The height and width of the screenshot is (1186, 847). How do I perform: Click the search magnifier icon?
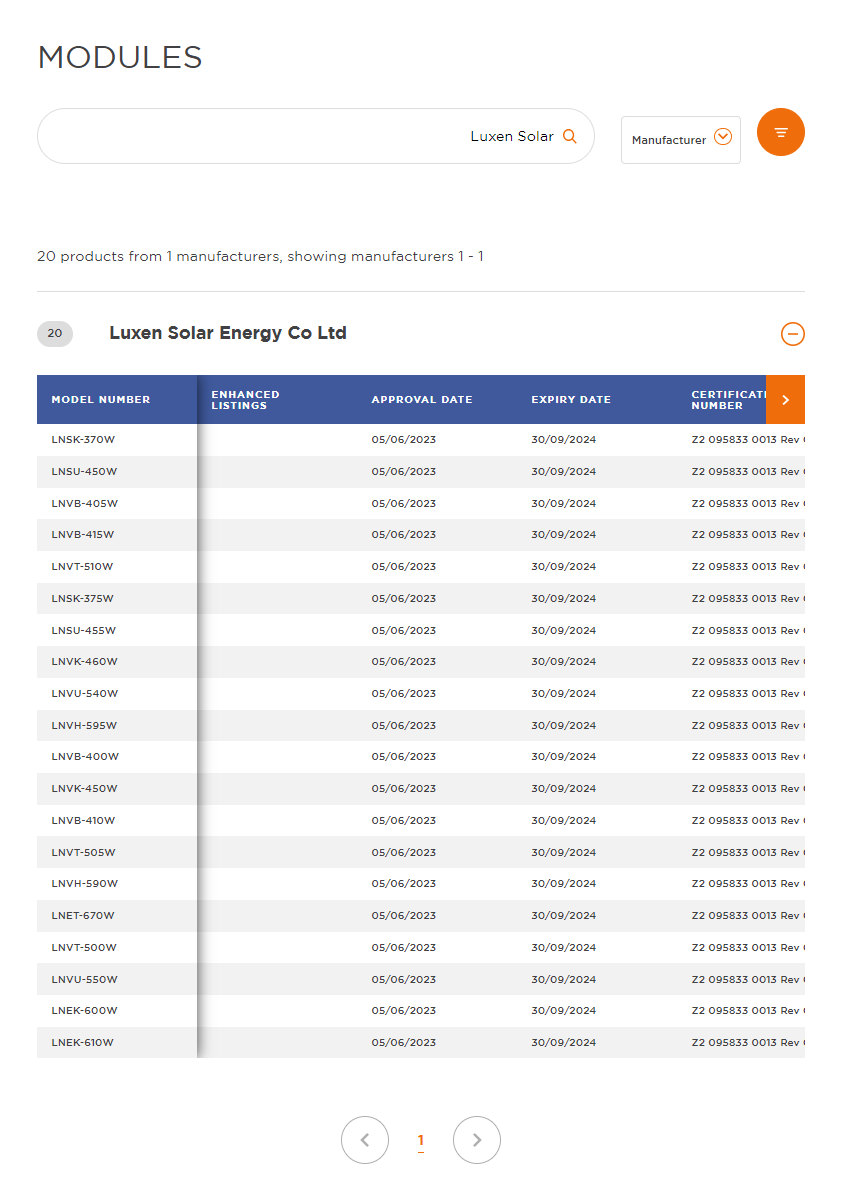click(569, 136)
